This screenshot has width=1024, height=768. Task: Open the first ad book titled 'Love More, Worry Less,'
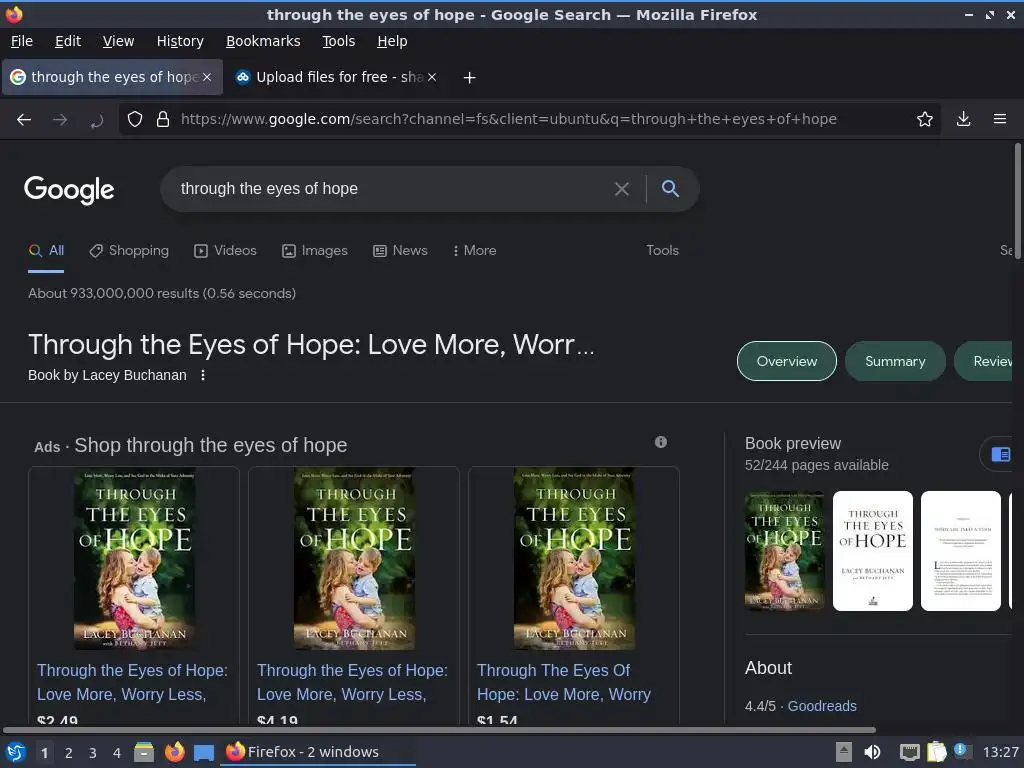(x=132, y=682)
